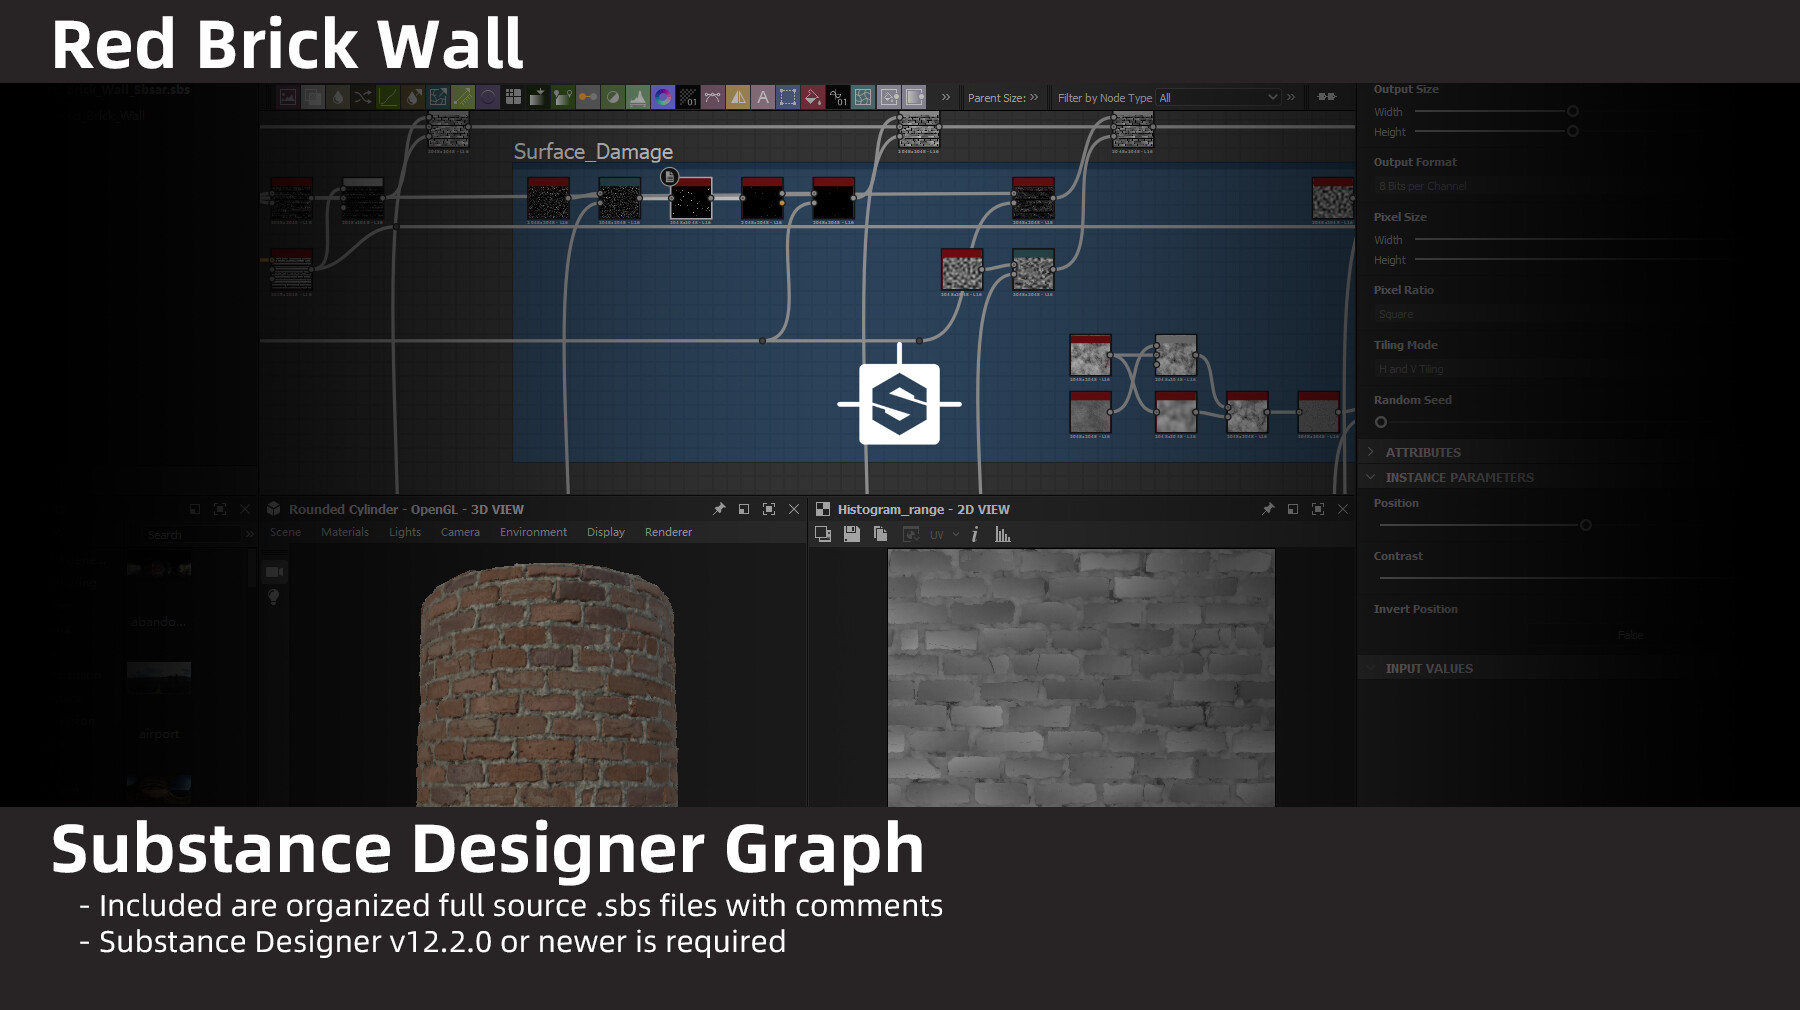Toggle the Invert Position parameter
1800x1010 pixels.
tap(1630, 634)
